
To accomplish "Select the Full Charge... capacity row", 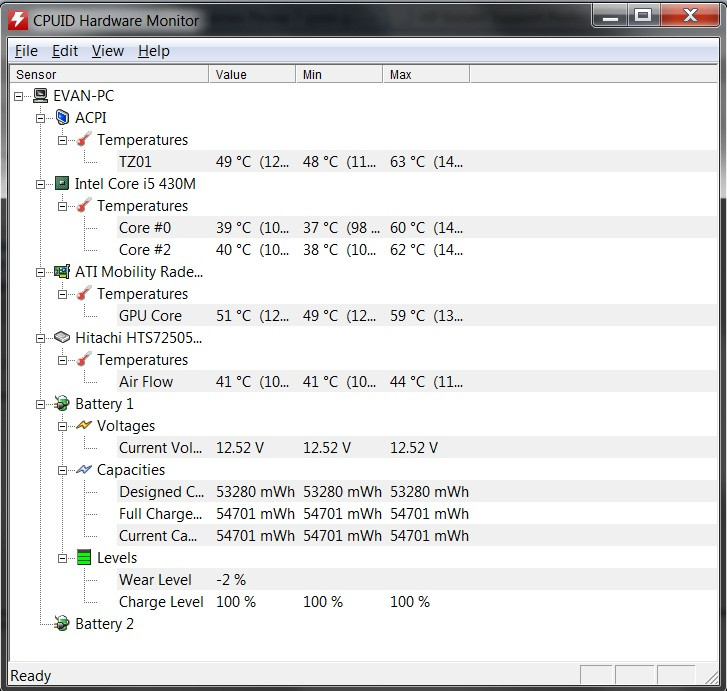I will pos(417,513).
